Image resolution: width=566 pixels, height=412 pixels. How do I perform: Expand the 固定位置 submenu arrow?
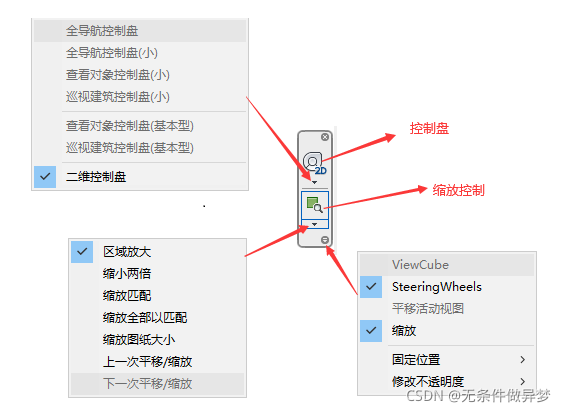[522, 360]
